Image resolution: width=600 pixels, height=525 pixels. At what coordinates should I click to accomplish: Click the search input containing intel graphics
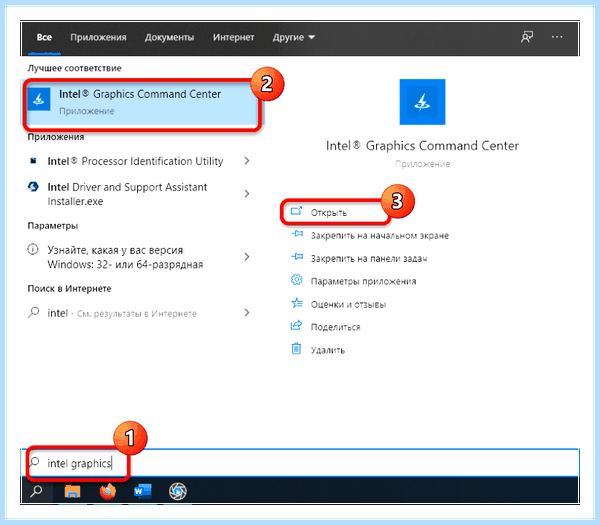[x=300, y=463]
